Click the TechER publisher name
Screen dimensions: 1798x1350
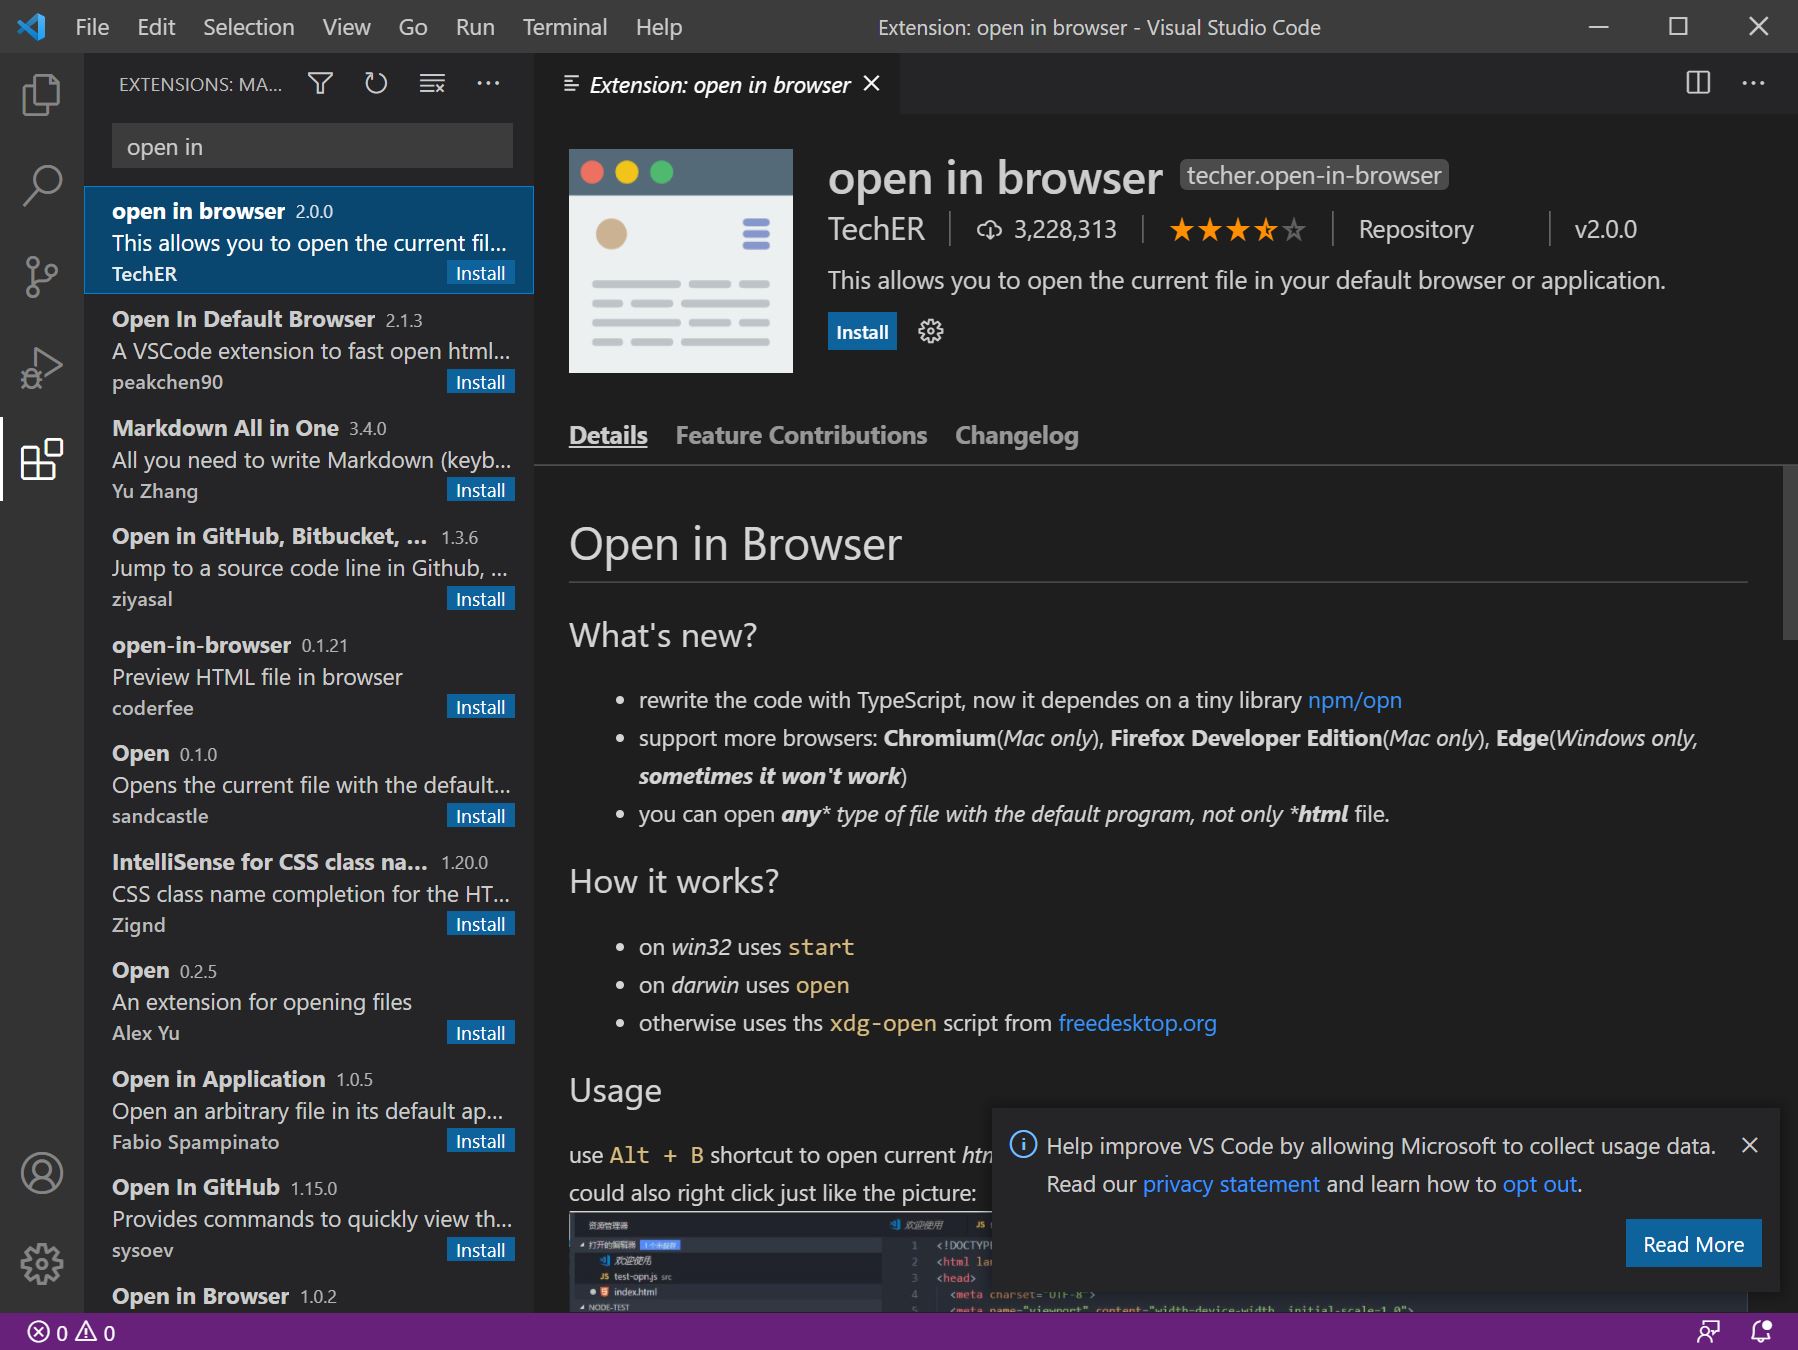876,229
